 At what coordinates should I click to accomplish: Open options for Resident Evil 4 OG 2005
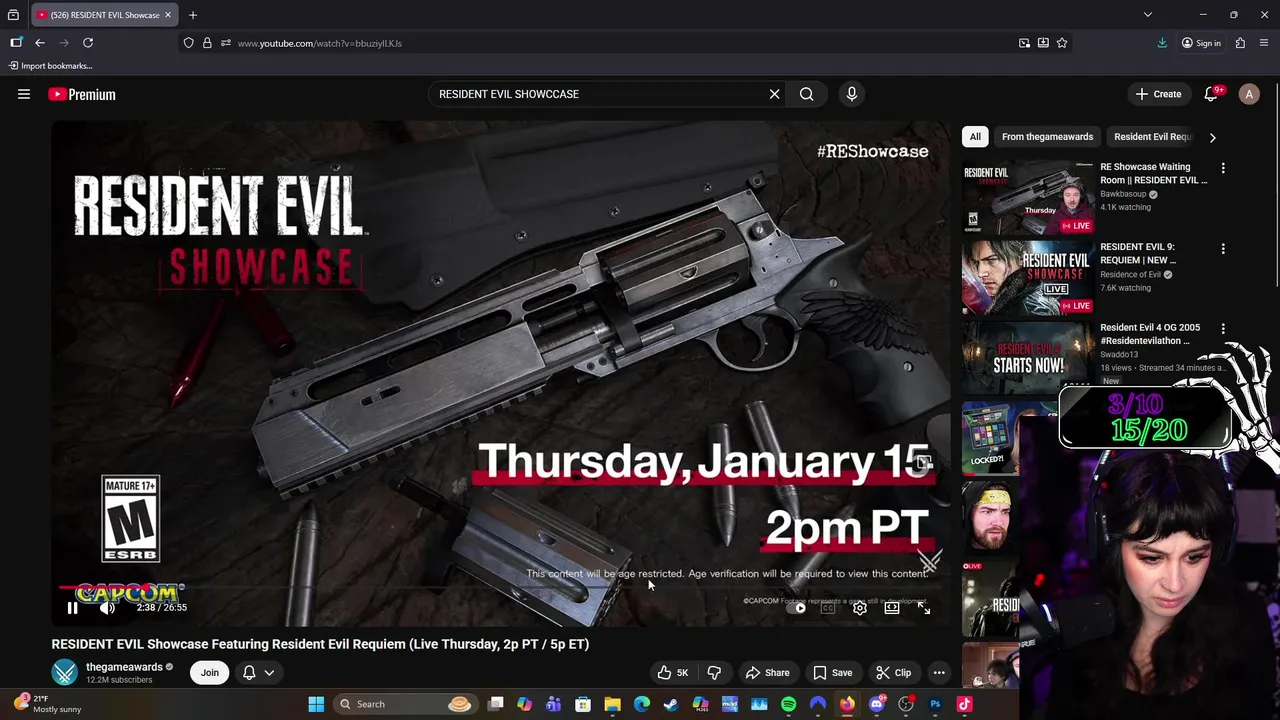click(x=1223, y=328)
